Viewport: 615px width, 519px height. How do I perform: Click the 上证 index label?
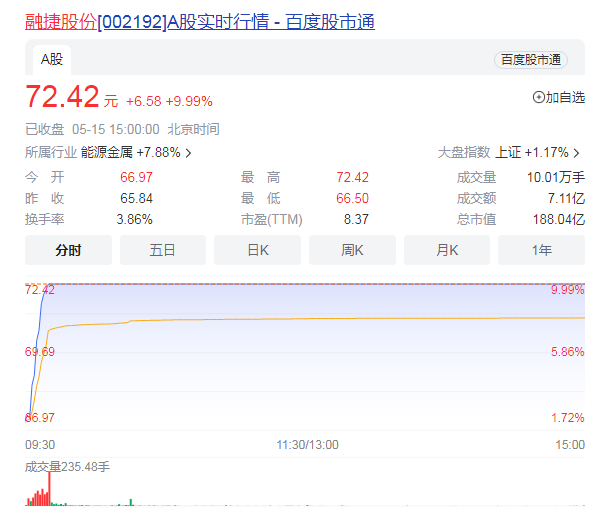click(x=507, y=153)
